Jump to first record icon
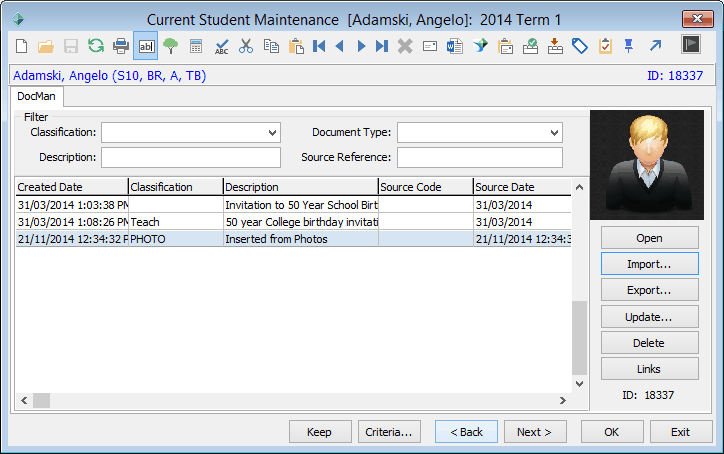 [x=319, y=46]
